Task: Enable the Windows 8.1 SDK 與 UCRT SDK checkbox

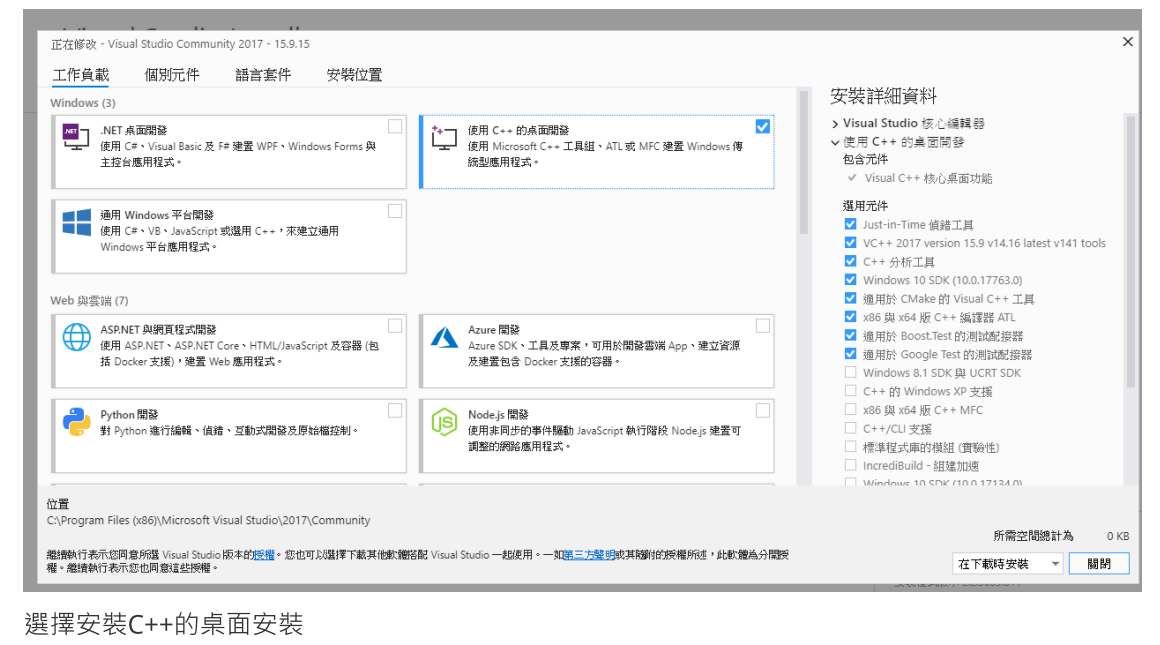Action: (850, 373)
